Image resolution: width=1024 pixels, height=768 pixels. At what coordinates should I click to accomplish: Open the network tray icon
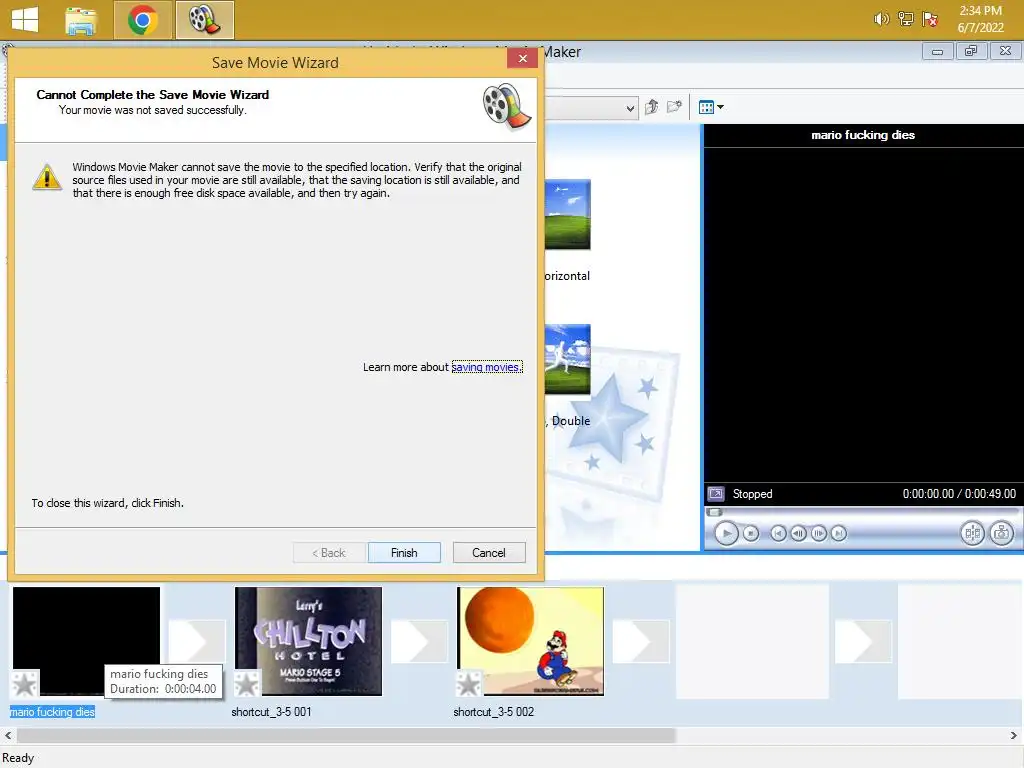point(906,19)
